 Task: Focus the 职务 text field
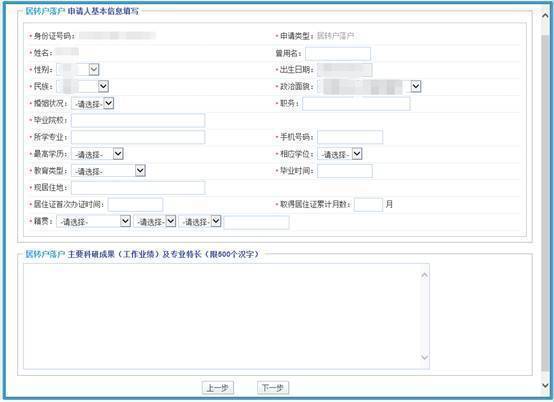pos(356,104)
